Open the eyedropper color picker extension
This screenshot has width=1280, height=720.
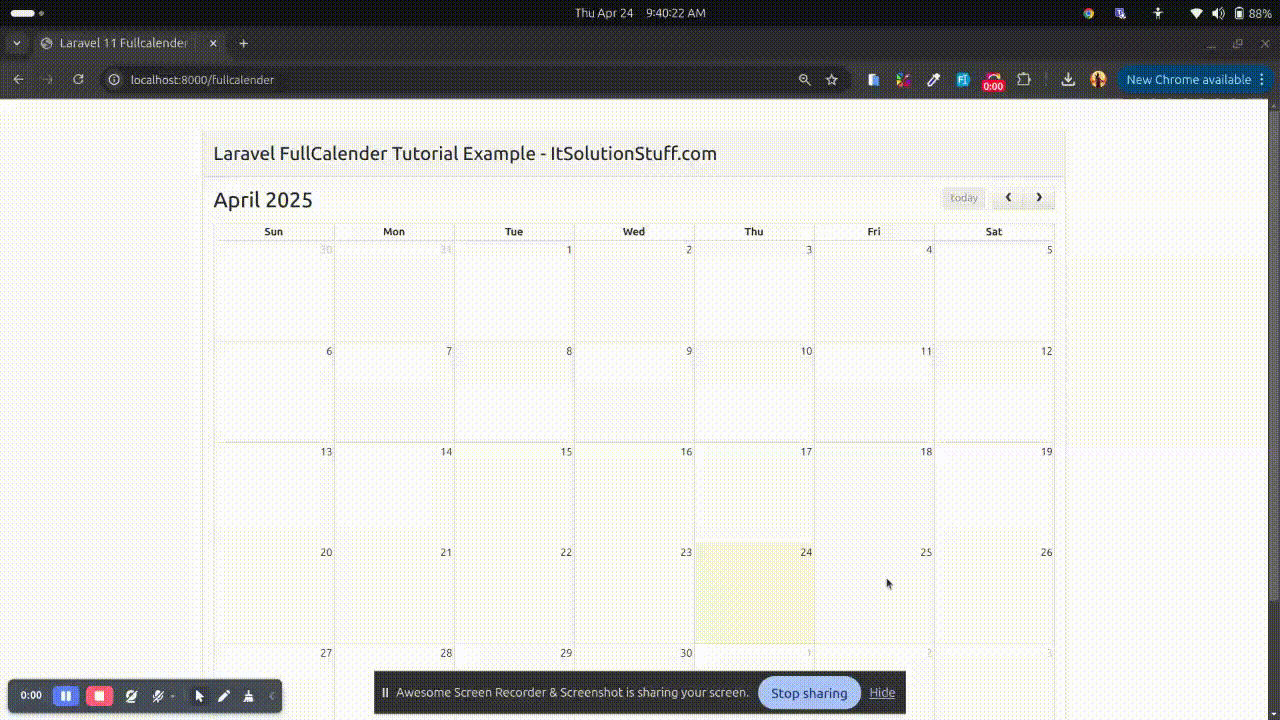933,80
